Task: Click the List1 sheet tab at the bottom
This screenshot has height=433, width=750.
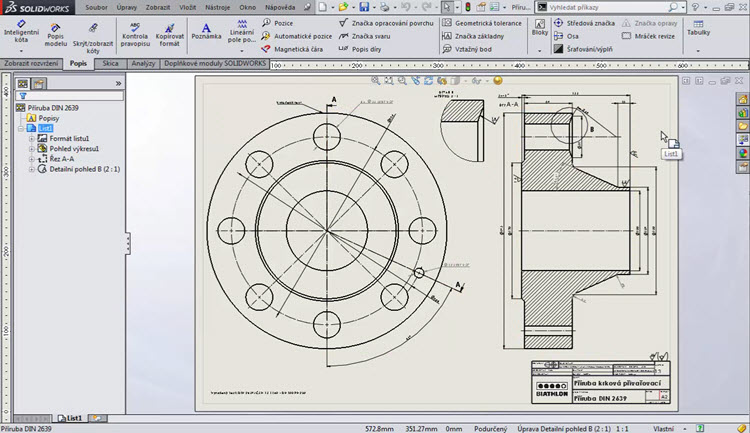Action: click(70, 418)
